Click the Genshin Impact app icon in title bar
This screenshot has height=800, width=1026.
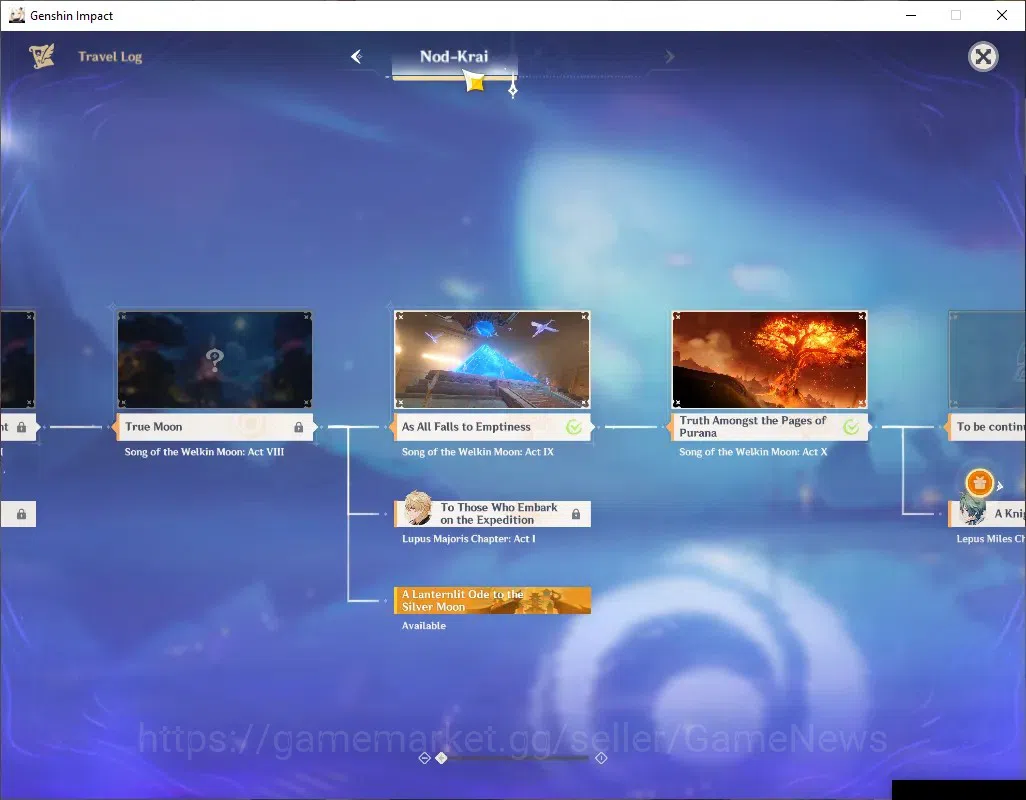point(16,15)
